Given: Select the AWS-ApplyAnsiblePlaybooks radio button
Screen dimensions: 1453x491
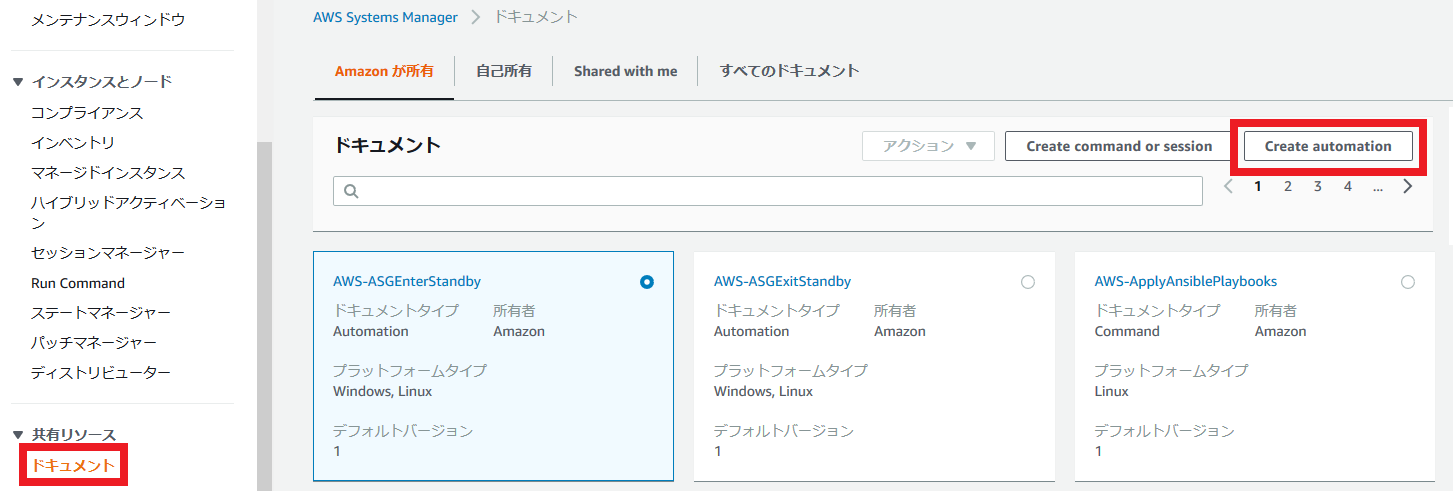Looking at the screenshot, I should point(1408,282).
